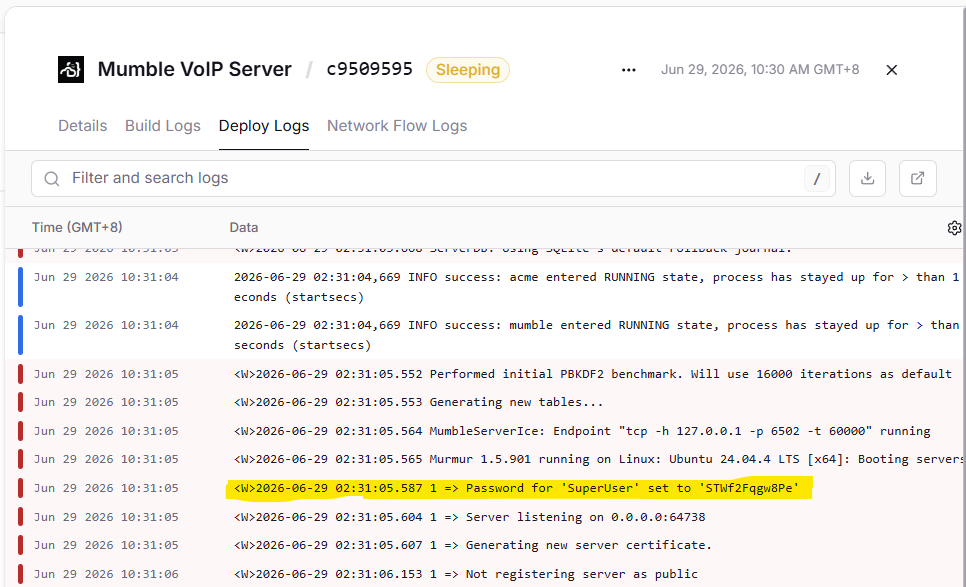
Task: Click the Mumble VoIP Server logo icon
Action: pyautogui.click(x=71, y=70)
